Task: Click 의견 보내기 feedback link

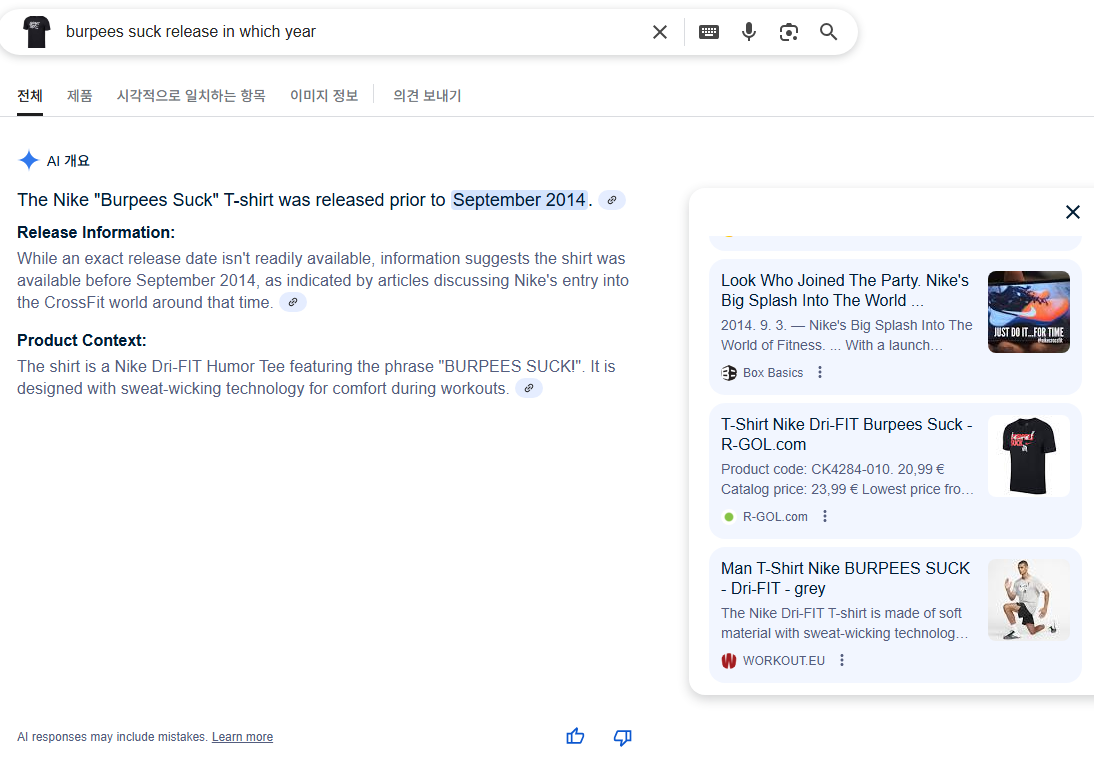Action: [427, 96]
